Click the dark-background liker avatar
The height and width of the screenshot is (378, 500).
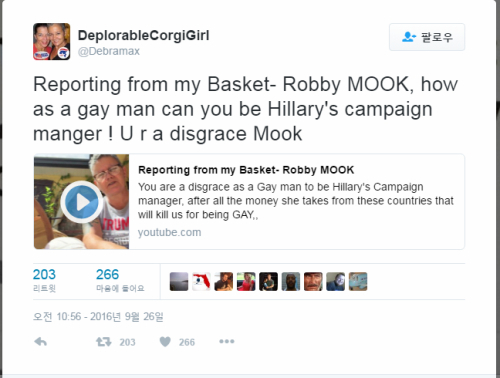pos(268,282)
